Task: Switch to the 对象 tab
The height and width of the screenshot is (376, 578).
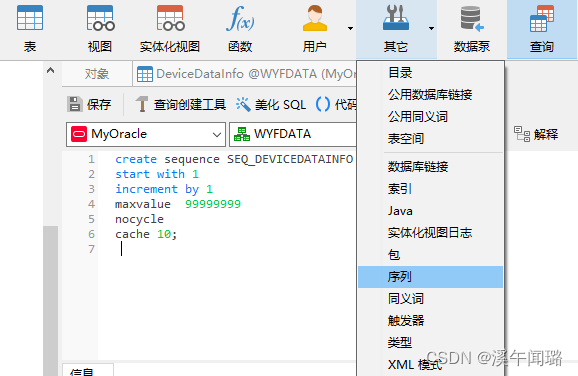Action: (x=97, y=74)
